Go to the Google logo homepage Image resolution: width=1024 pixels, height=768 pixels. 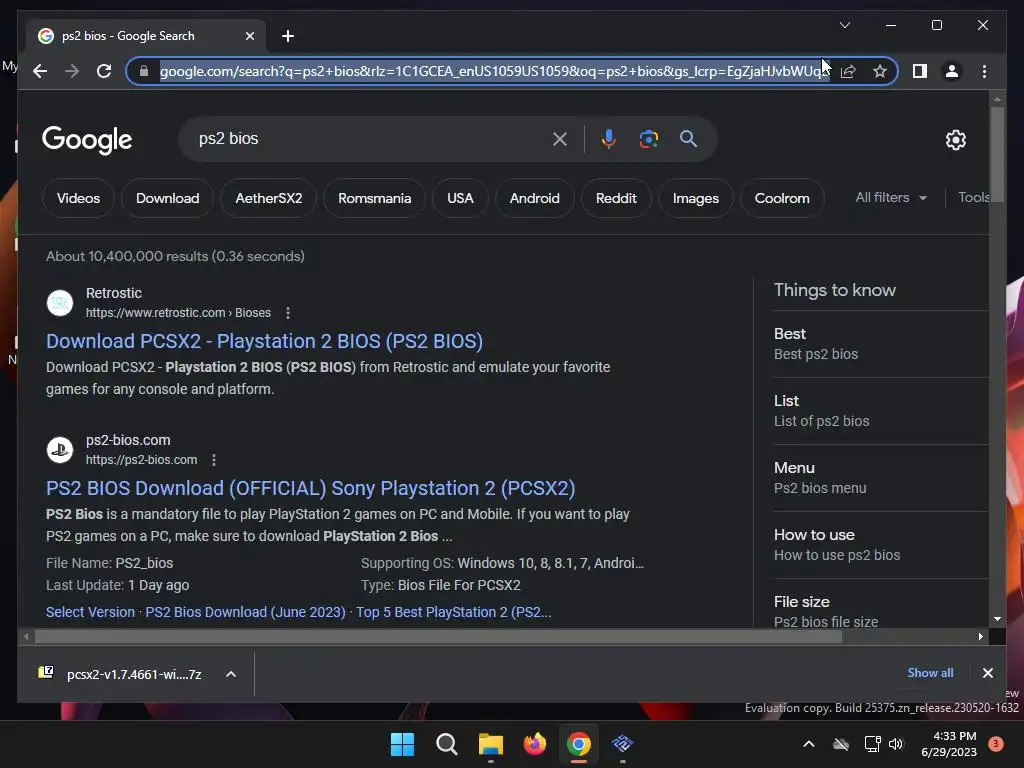pos(87,139)
